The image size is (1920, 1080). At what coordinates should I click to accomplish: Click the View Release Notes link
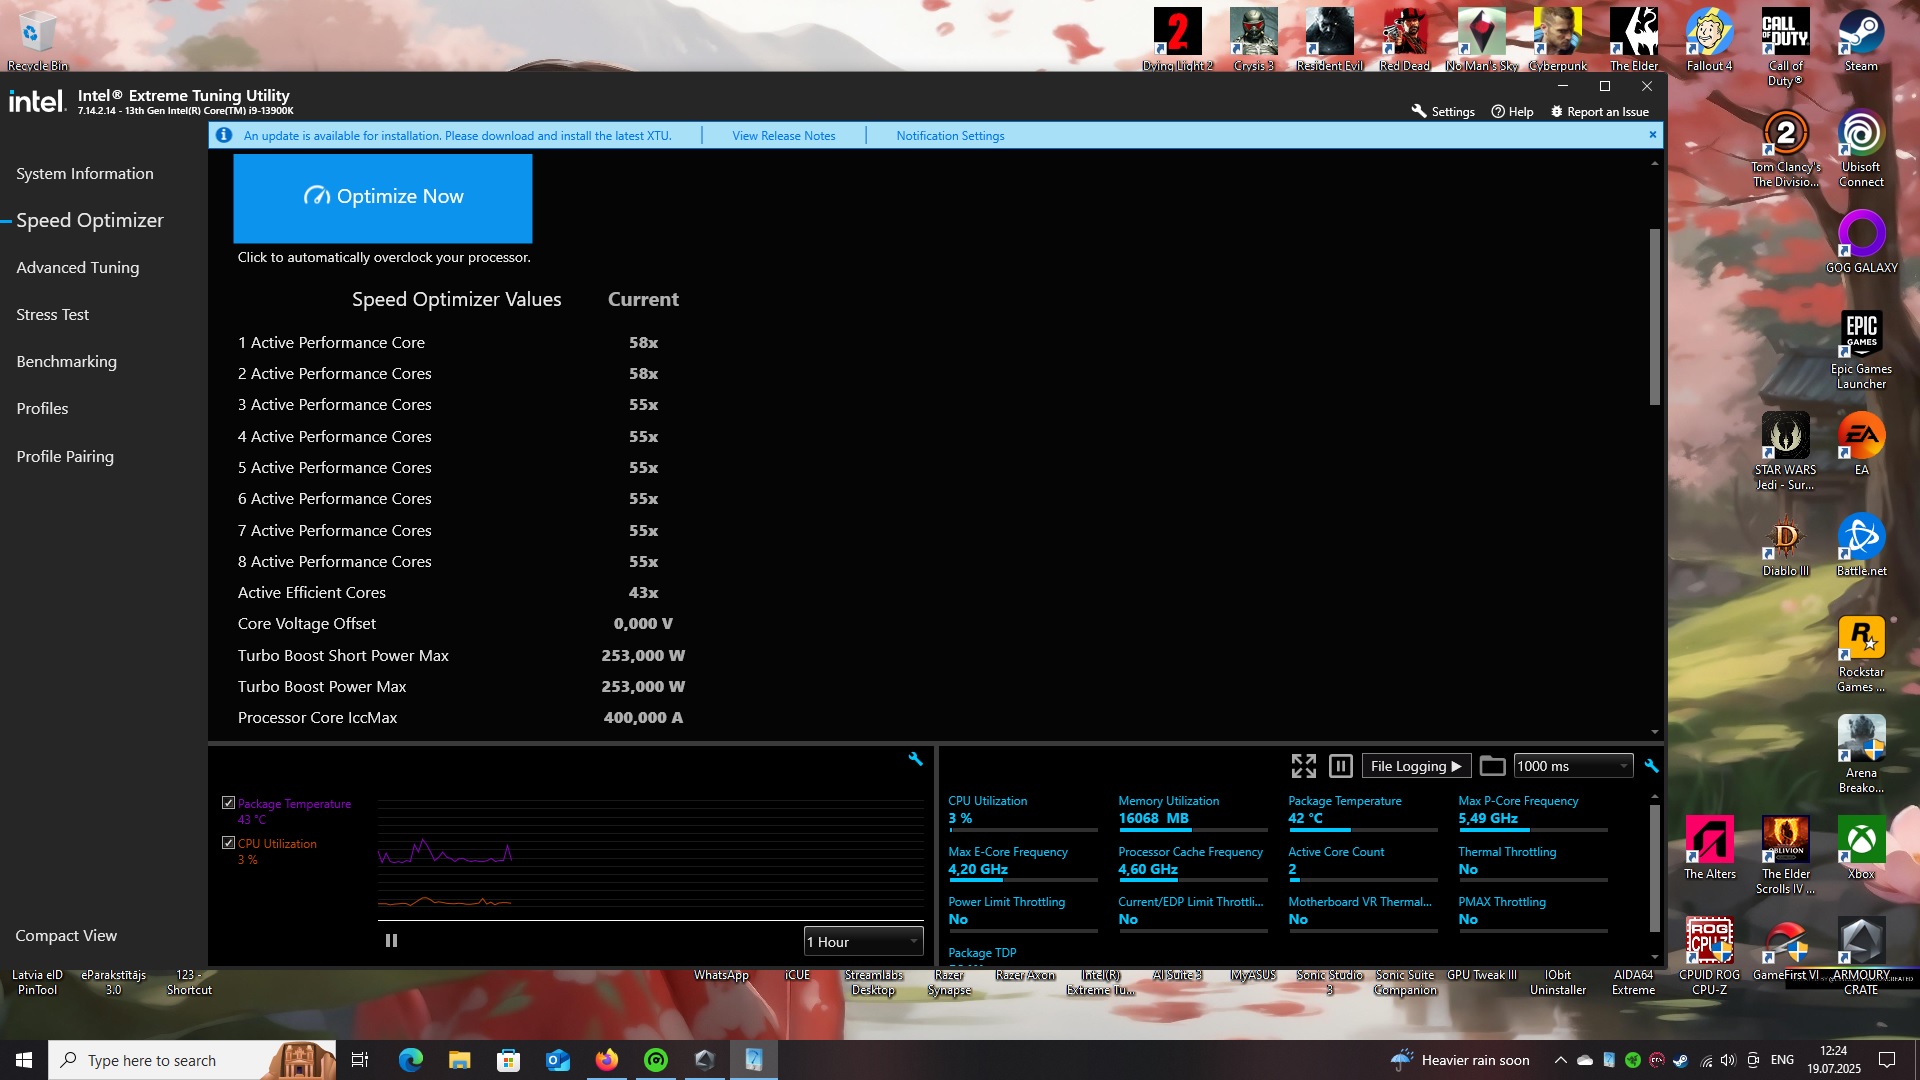tap(783, 135)
